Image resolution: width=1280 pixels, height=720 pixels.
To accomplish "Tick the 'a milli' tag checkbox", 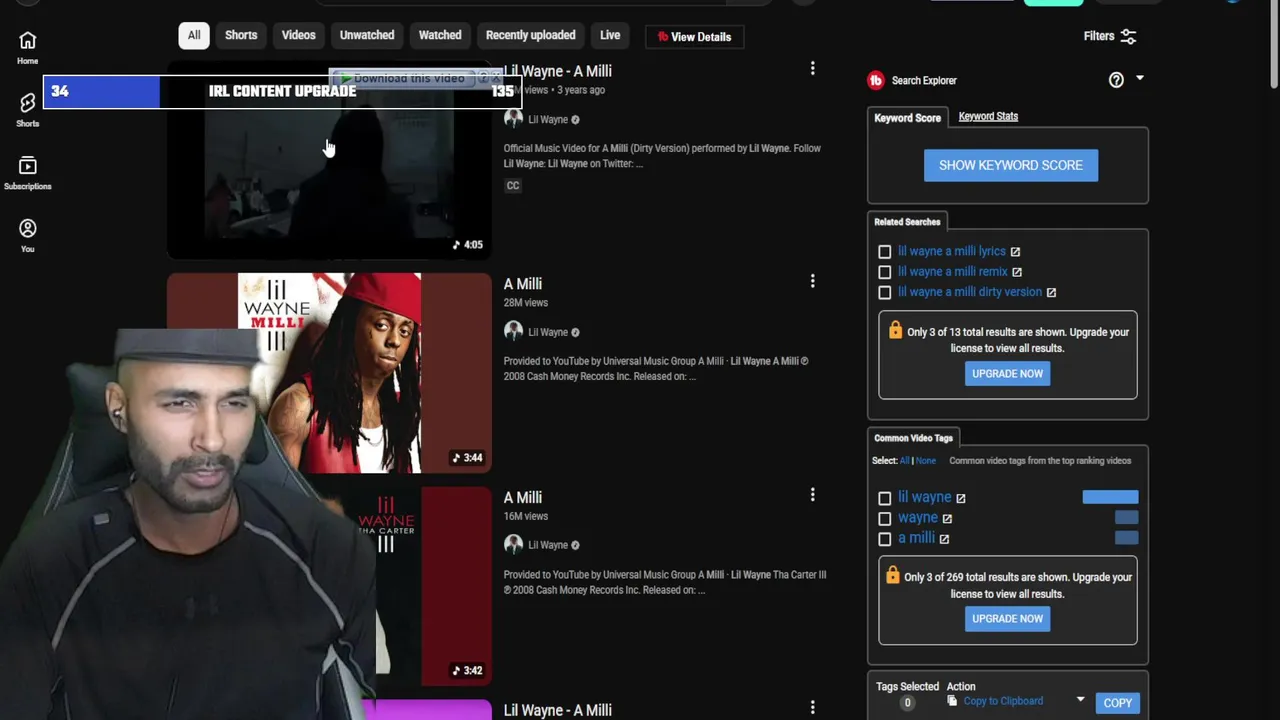I will click(x=885, y=539).
